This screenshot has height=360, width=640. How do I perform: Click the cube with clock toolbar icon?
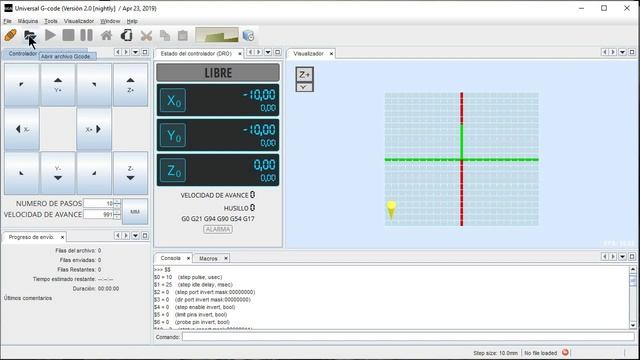(x=248, y=36)
